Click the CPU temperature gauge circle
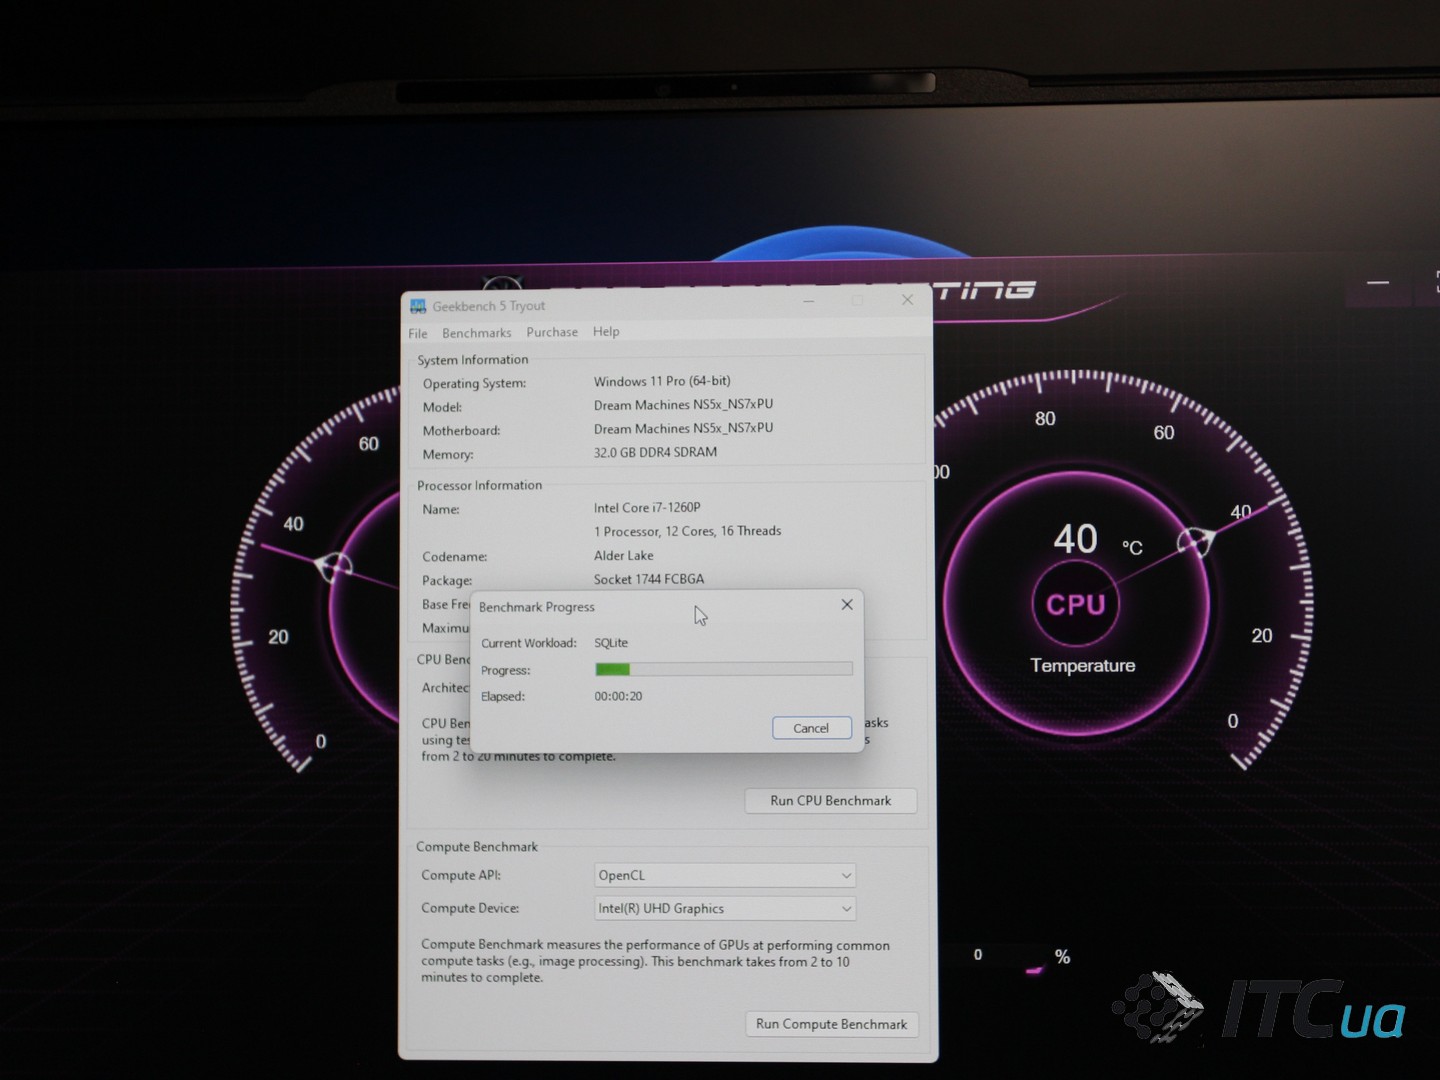 pyautogui.click(x=1075, y=604)
